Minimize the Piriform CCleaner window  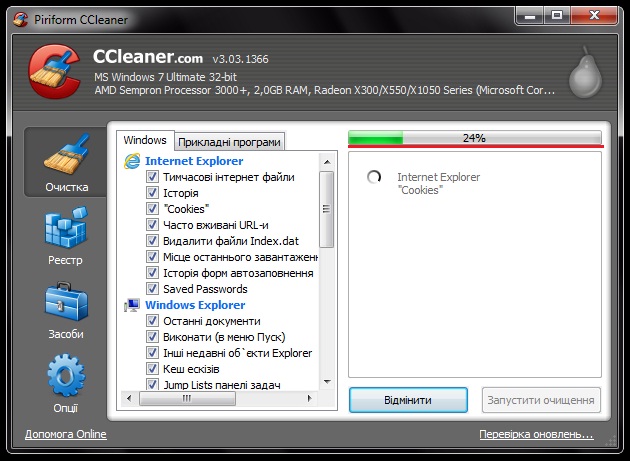point(530,16)
